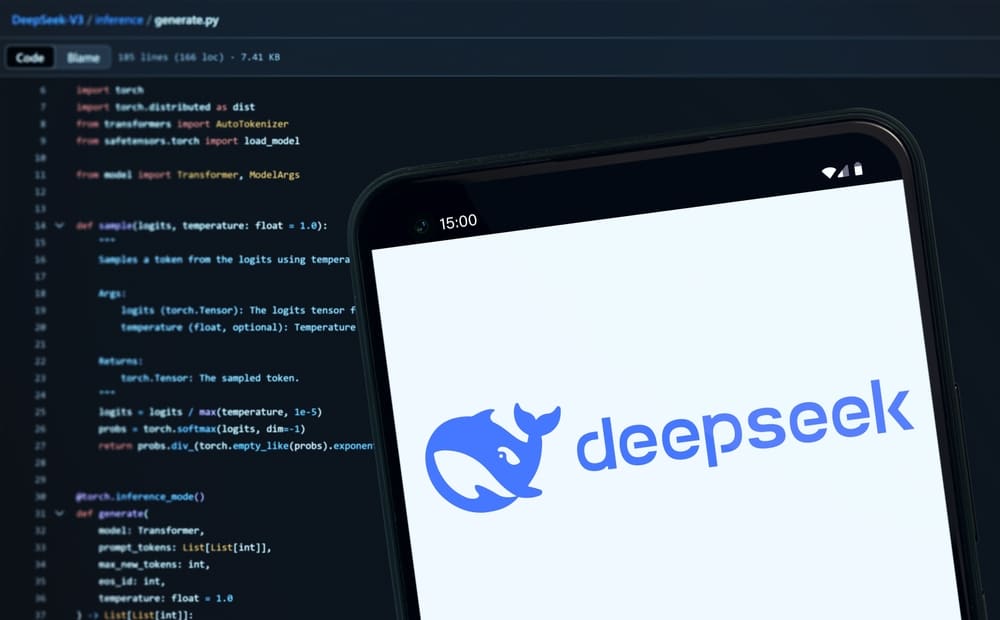Screen dimensions: 1000x620
Task: Click the AutoTokenizer import text
Action: point(252,124)
